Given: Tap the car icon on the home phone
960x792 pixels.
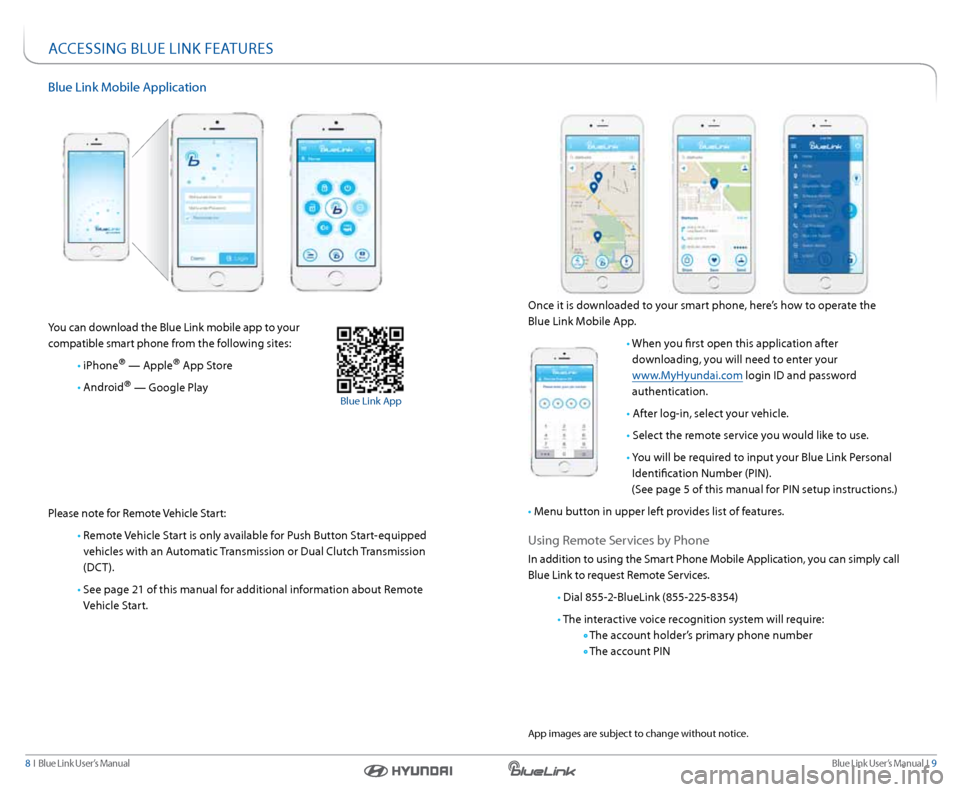Looking at the screenshot, I should [x=348, y=228].
